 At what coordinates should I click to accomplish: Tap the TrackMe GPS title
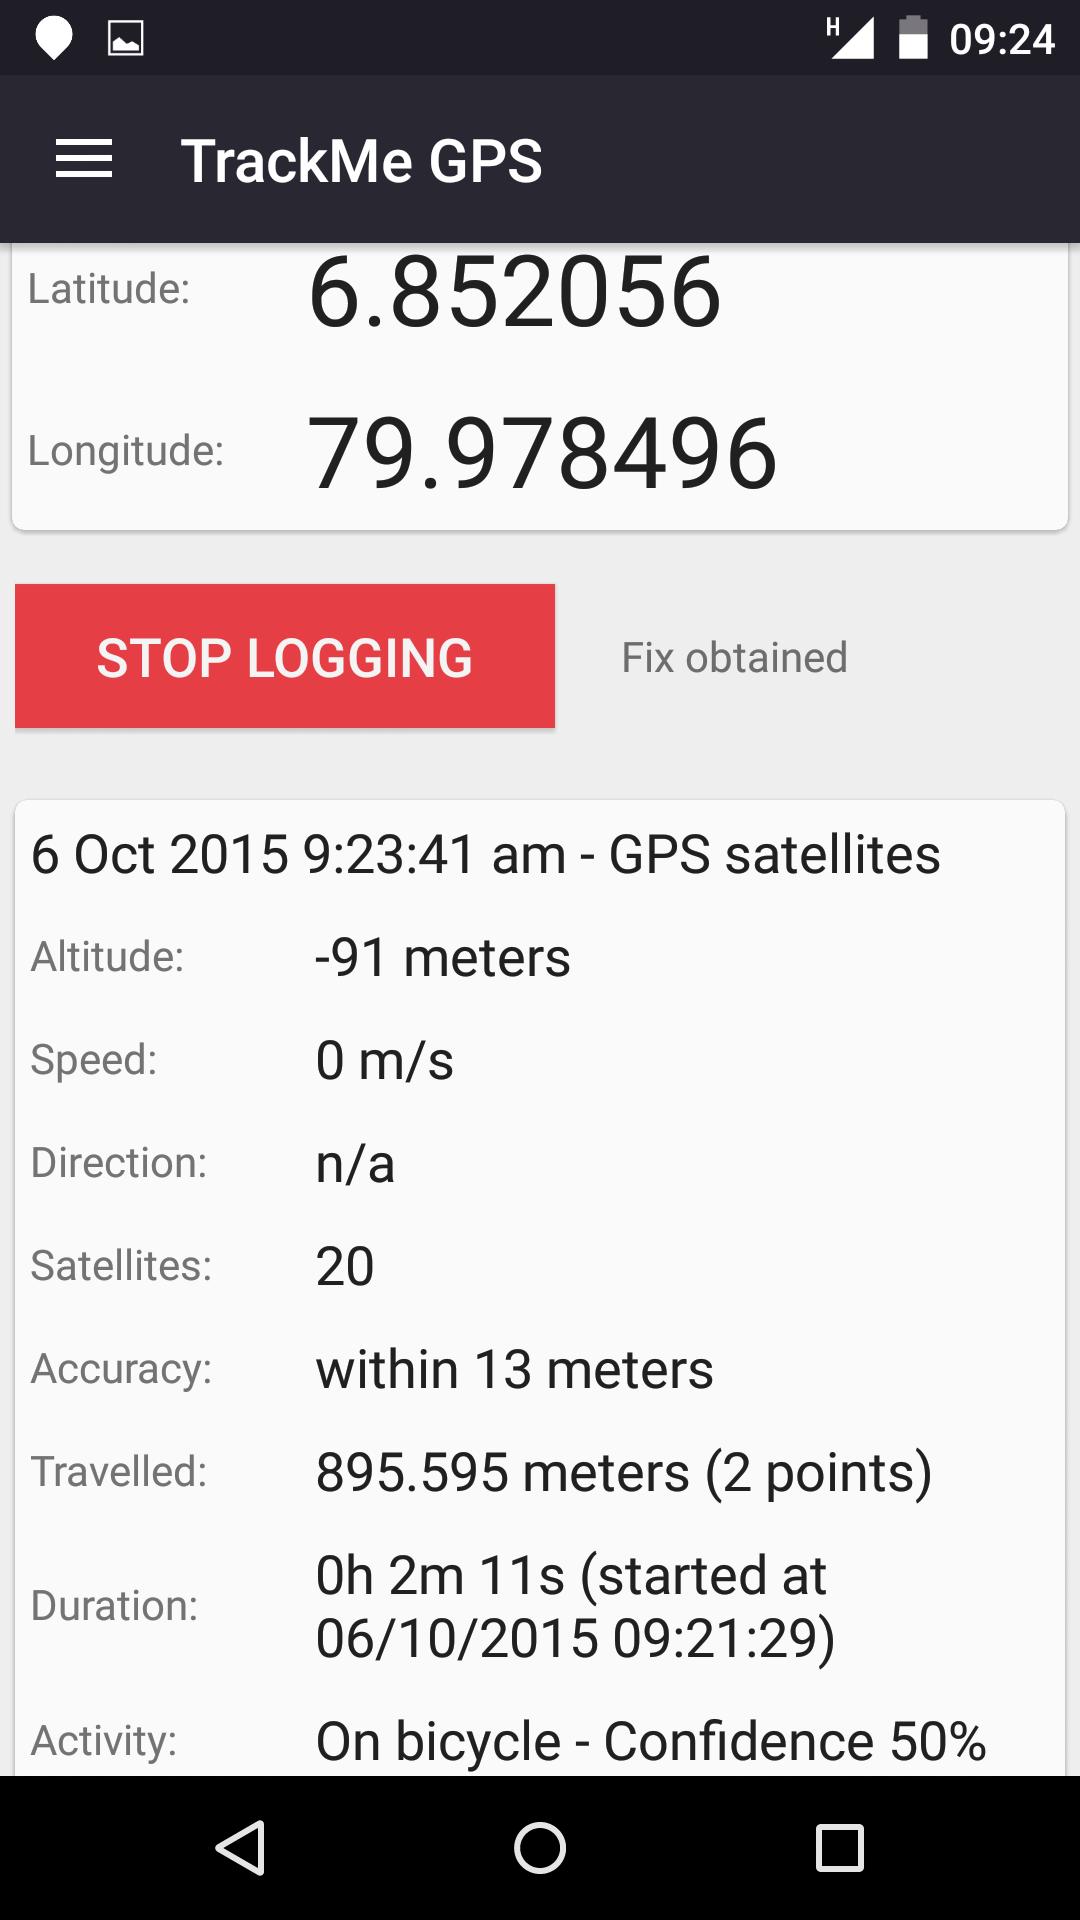tap(361, 161)
